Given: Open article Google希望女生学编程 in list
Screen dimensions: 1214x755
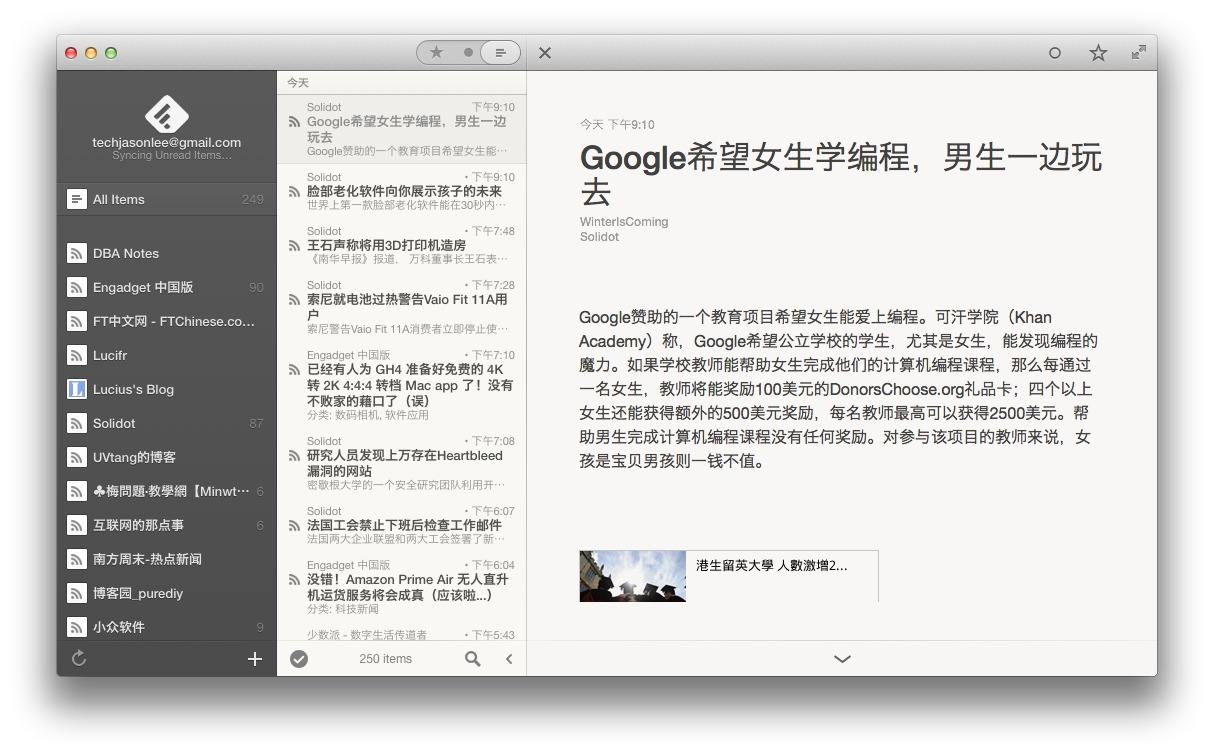Looking at the screenshot, I should click(402, 130).
